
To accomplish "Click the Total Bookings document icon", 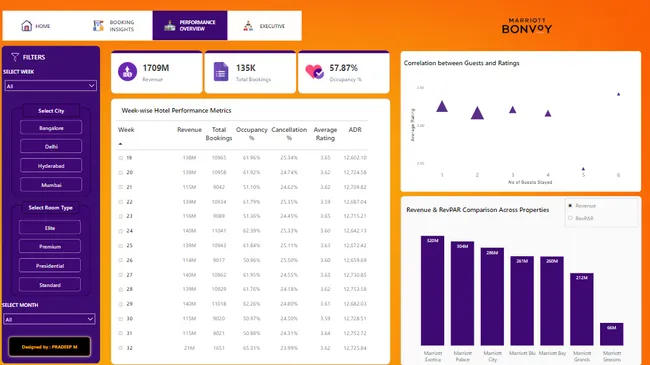I will 221,71.
